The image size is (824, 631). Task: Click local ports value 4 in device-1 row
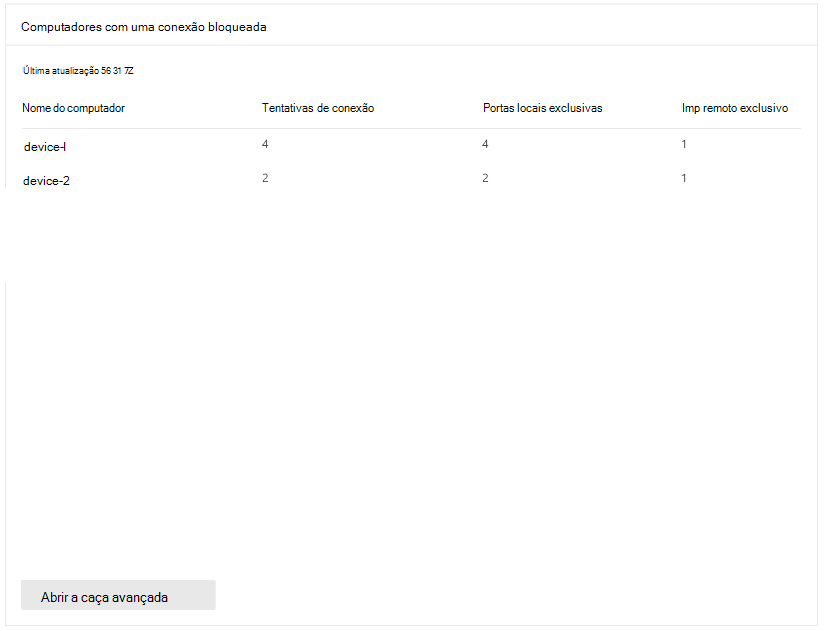click(x=485, y=144)
